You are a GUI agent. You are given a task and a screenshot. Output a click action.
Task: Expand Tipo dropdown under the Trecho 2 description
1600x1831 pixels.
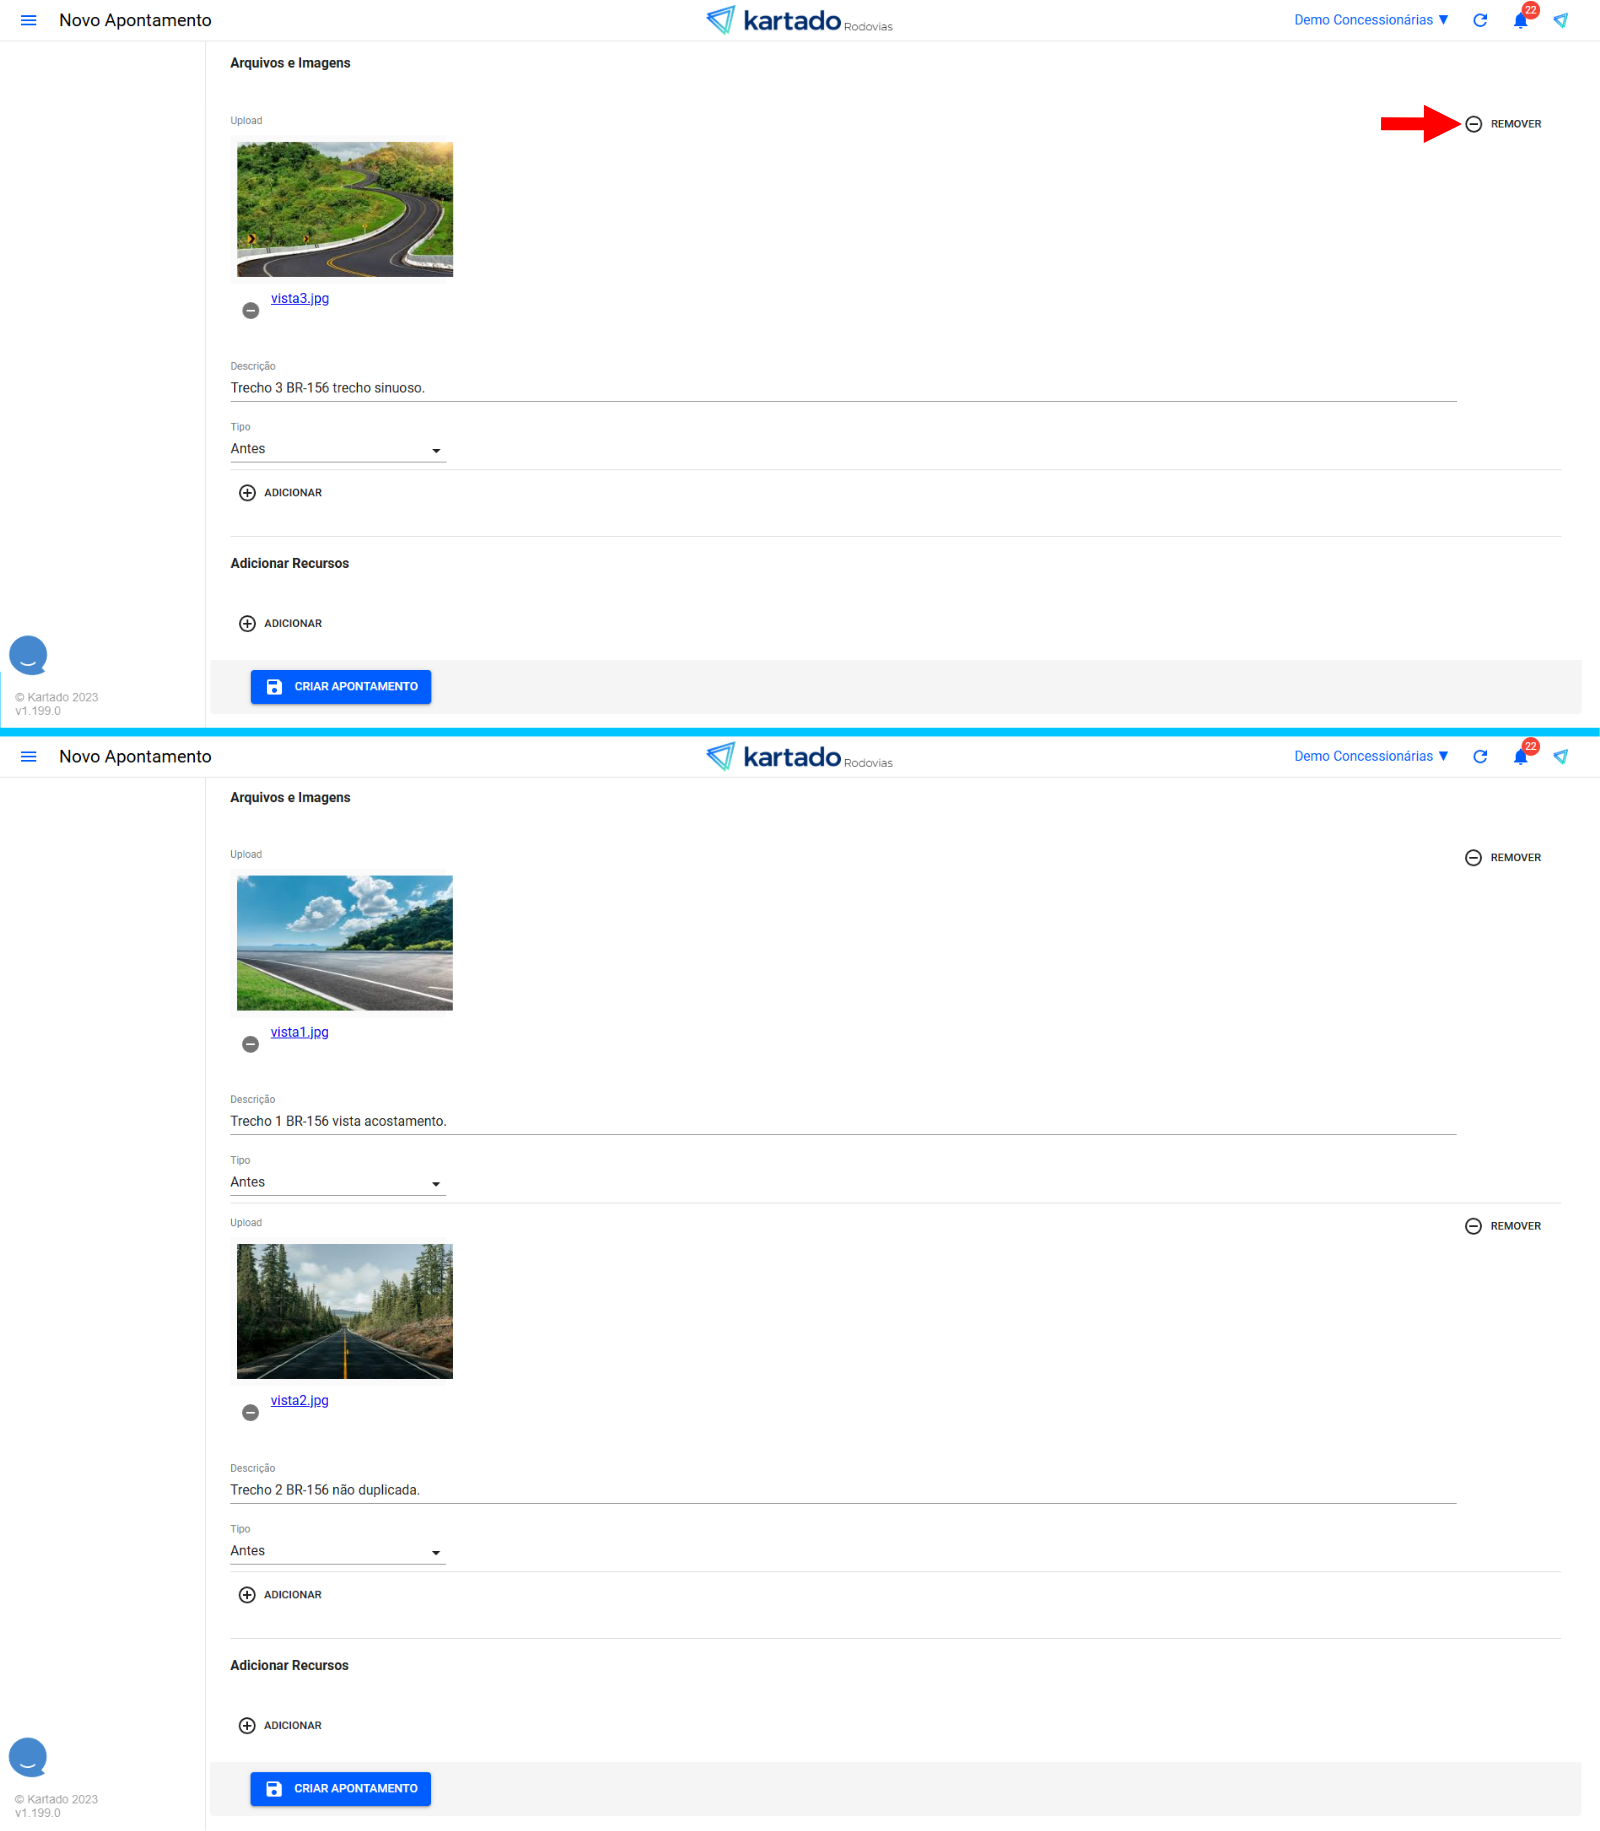(x=337, y=1551)
